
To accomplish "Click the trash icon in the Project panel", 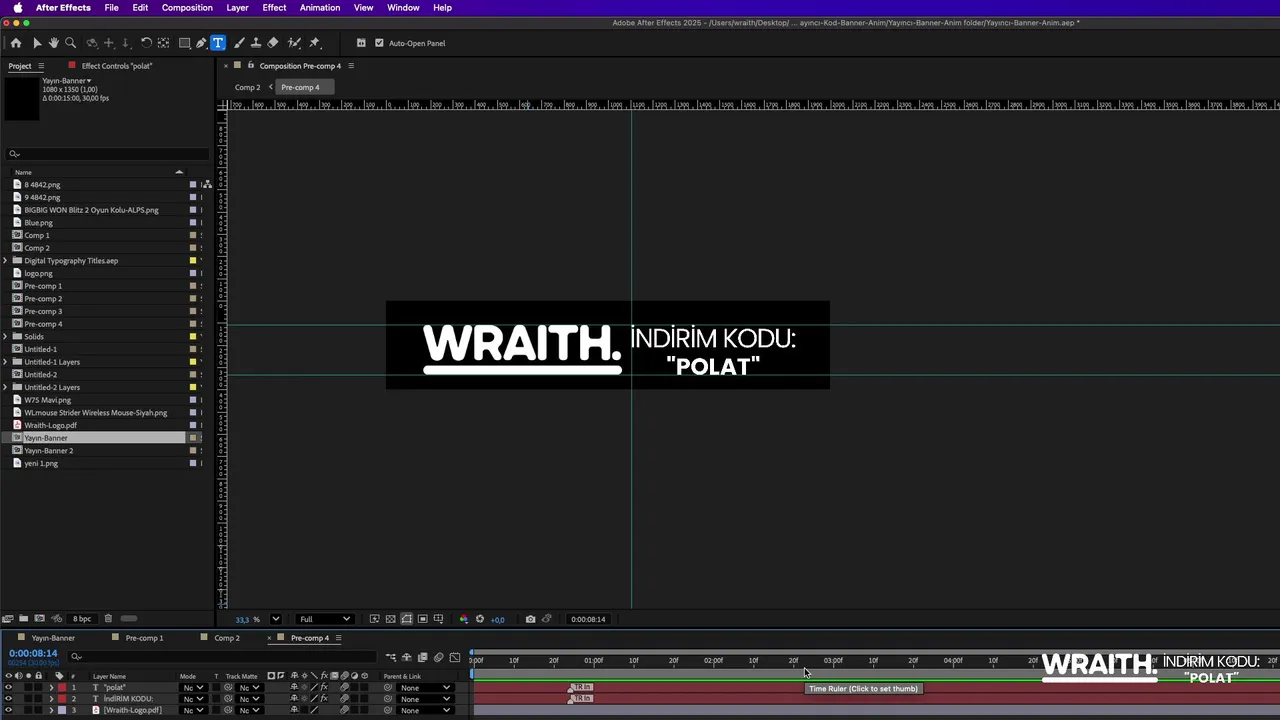I will (x=108, y=619).
